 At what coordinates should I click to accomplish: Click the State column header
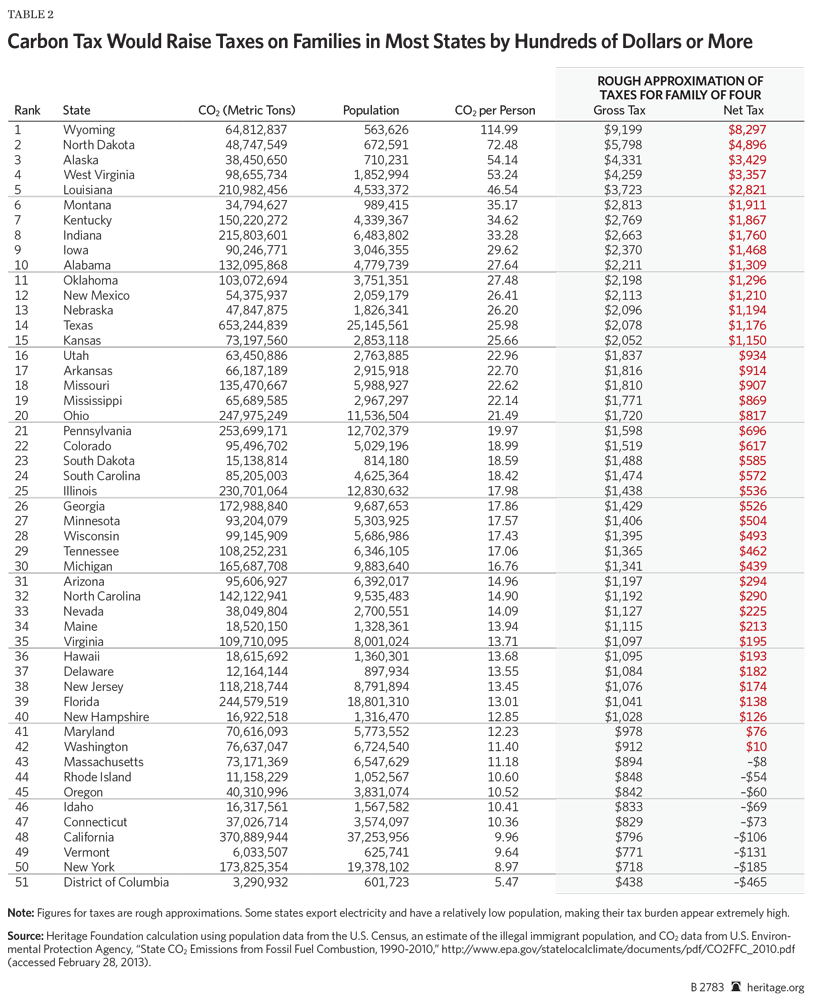tap(77, 110)
